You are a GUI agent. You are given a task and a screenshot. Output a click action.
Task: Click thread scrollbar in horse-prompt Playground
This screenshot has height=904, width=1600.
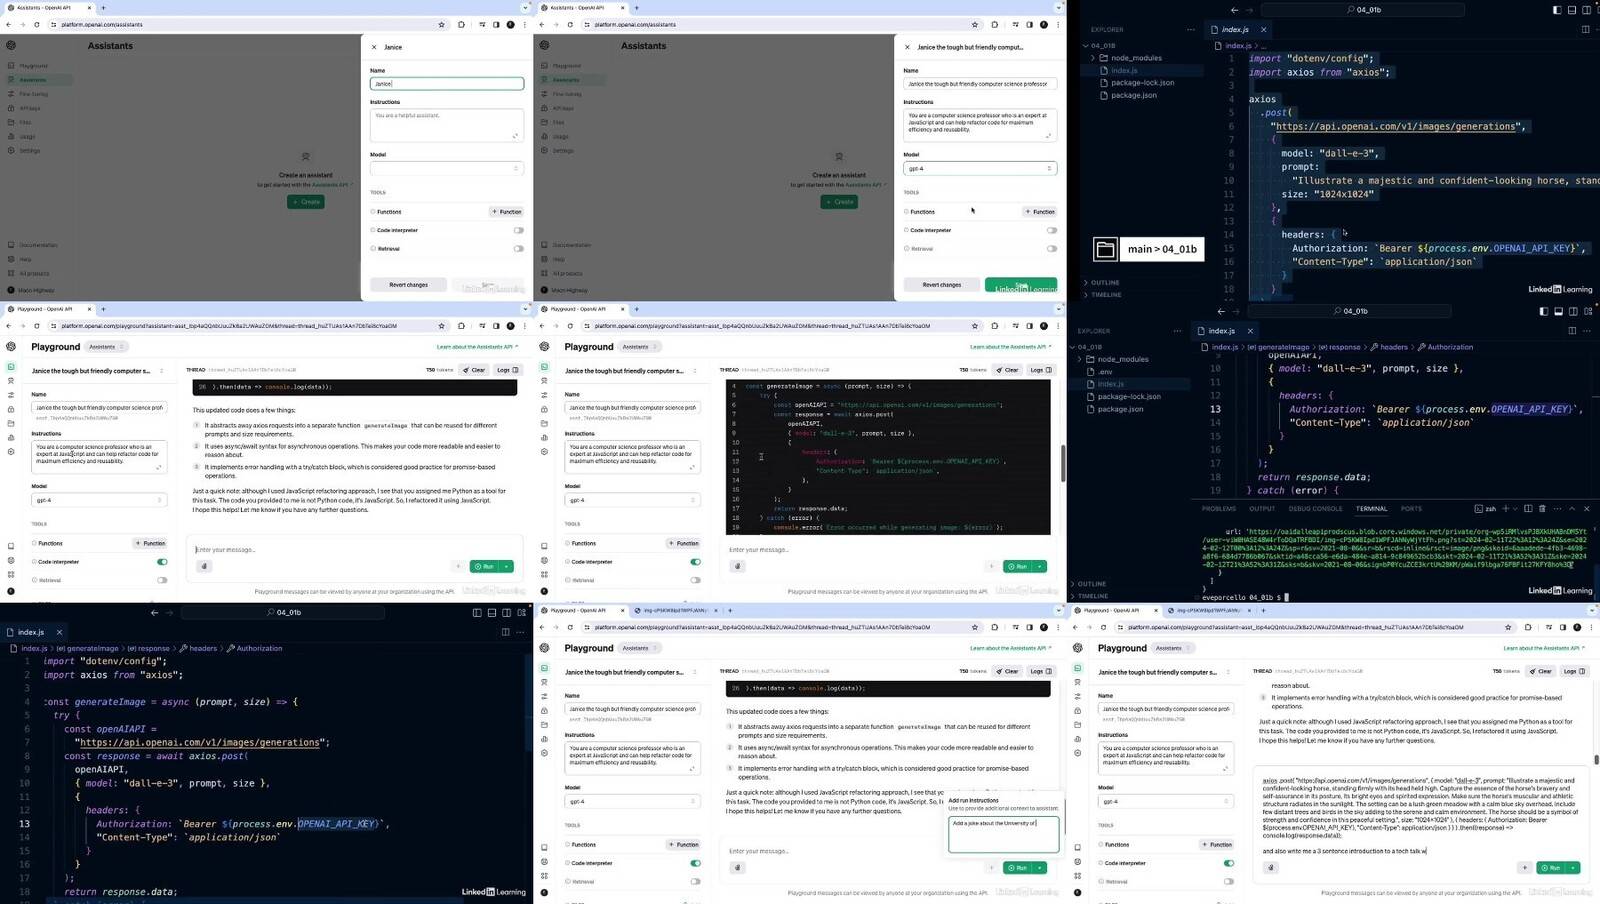tap(1596, 760)
